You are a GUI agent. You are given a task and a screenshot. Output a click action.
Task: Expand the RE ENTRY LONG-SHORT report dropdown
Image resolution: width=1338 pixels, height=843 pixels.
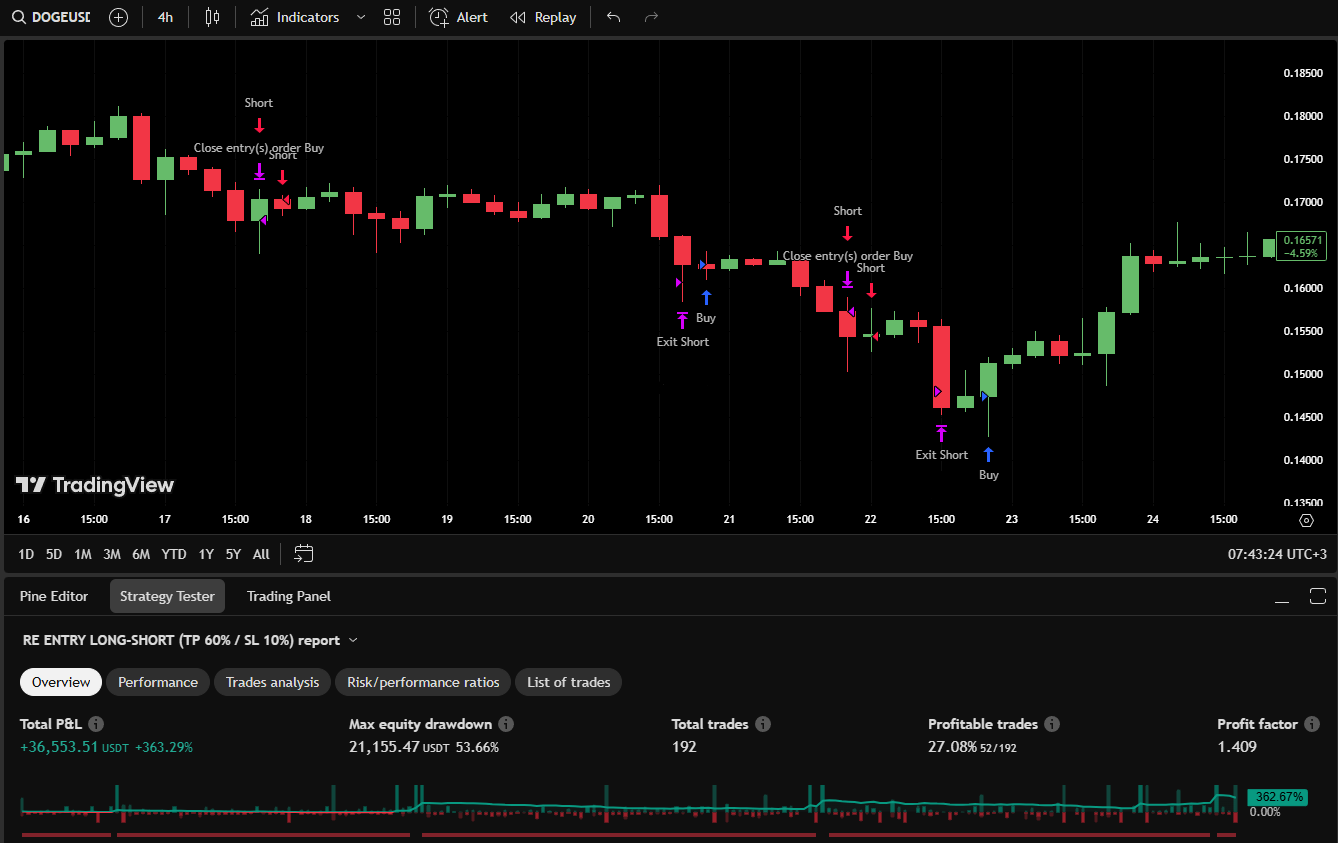(353, 640)
